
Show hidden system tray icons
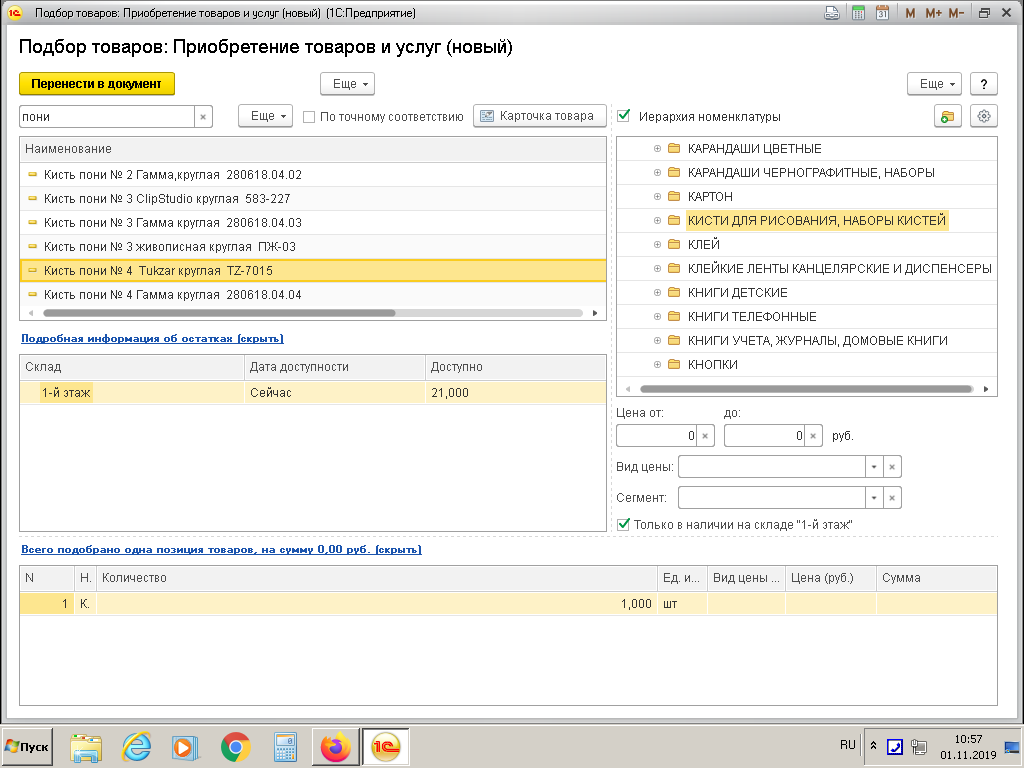[x=873, y=745]
